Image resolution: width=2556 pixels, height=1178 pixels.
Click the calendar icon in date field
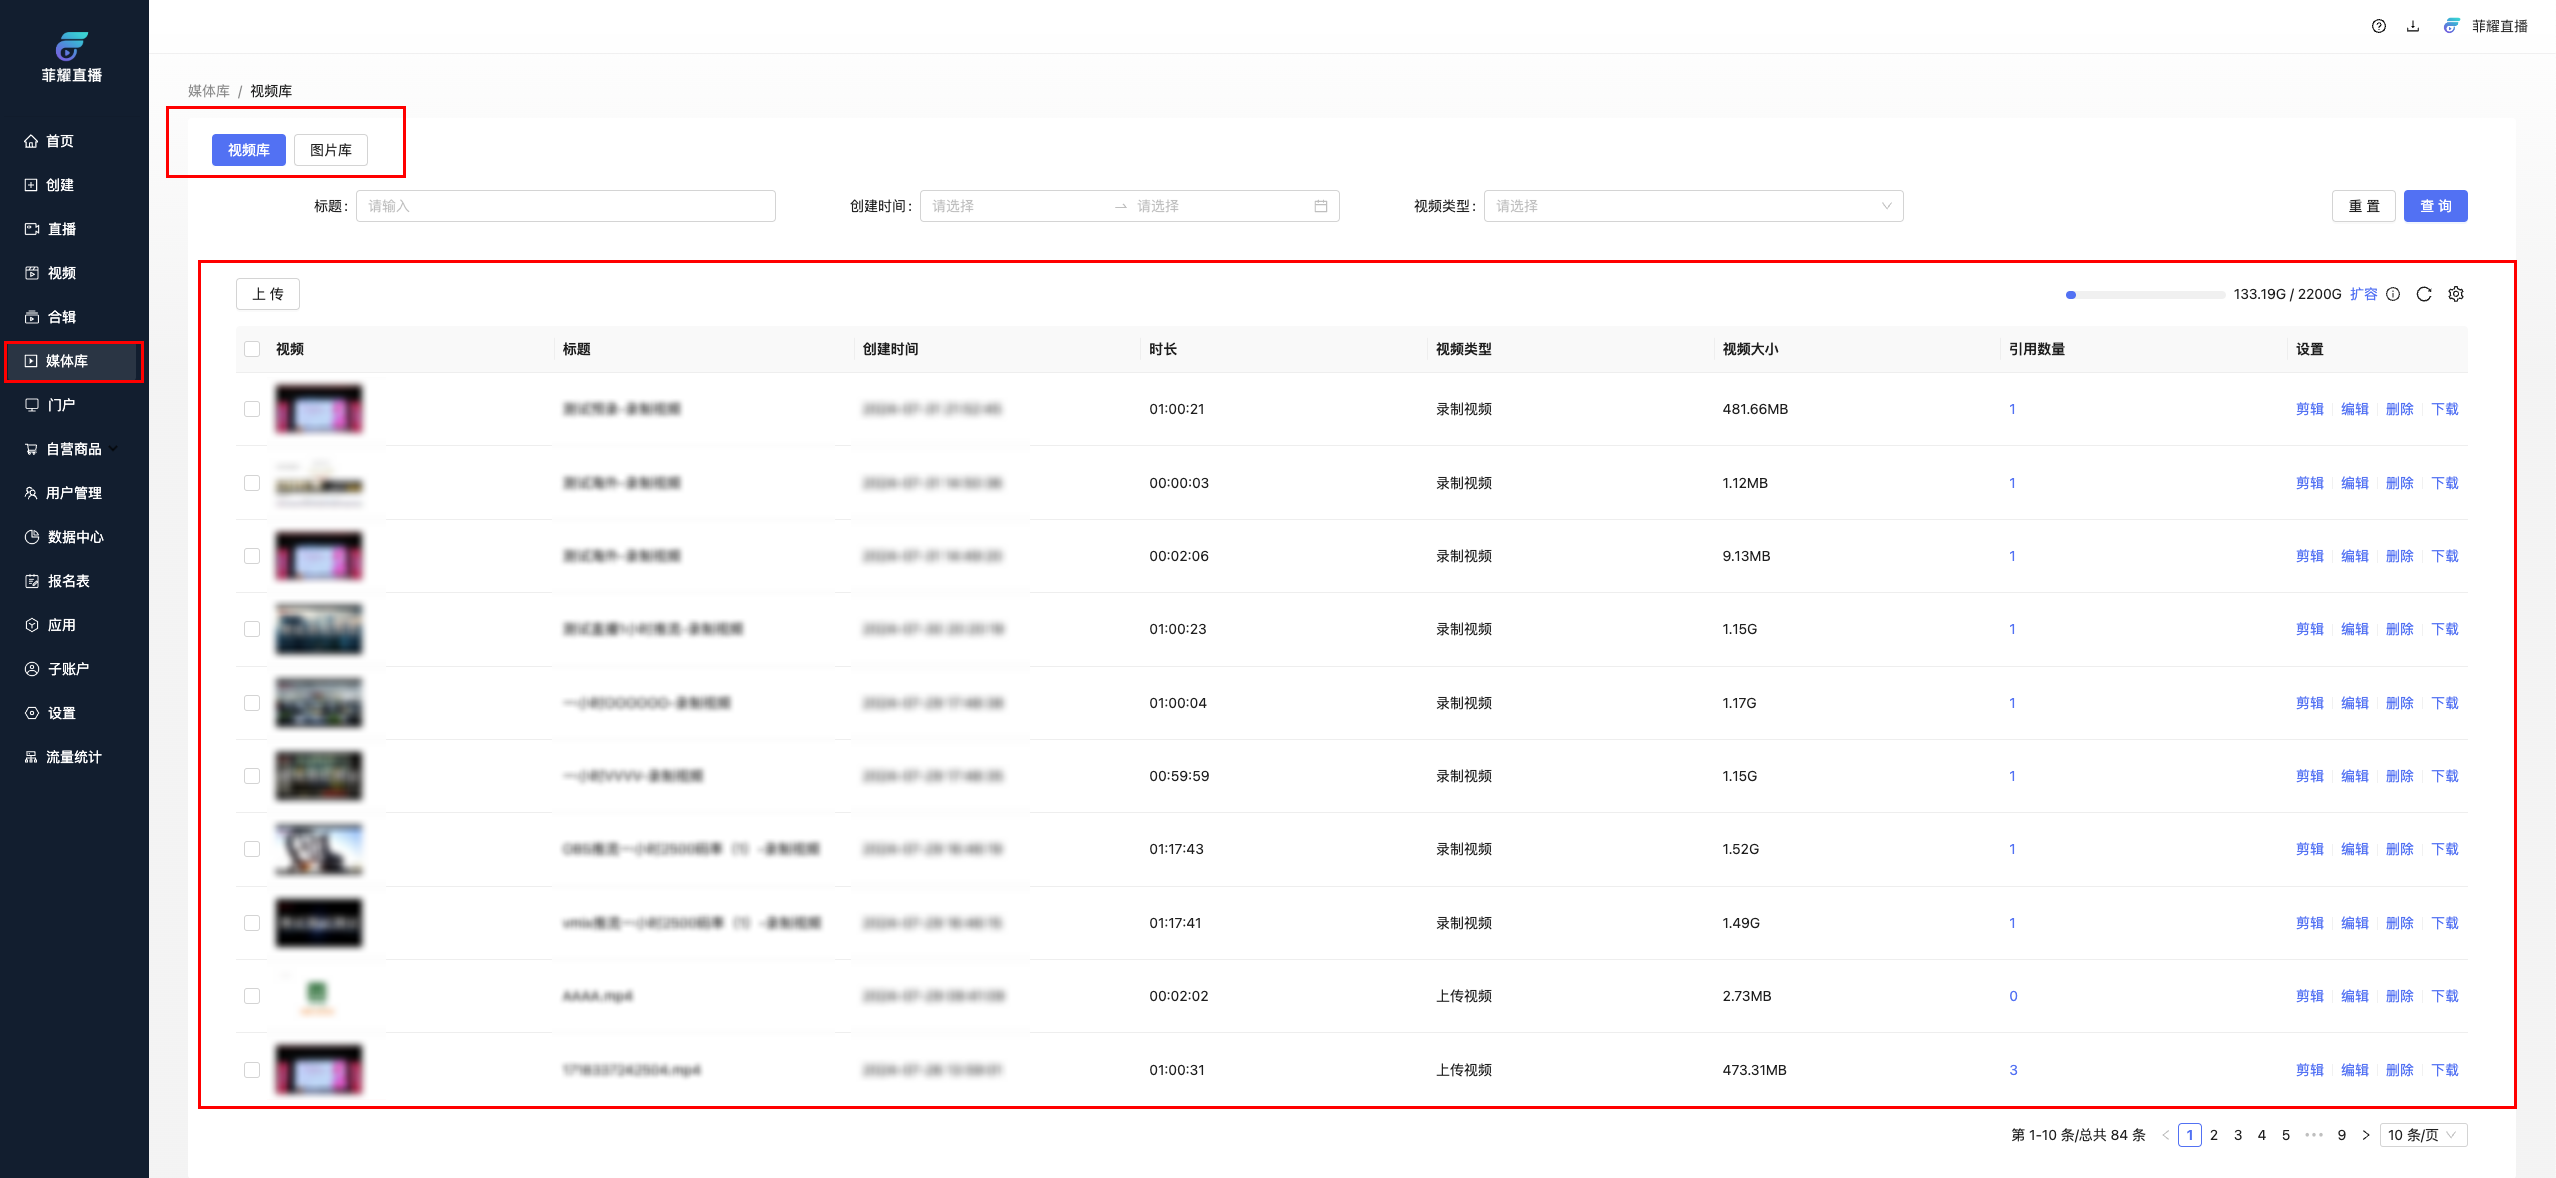coord(1320,206)
